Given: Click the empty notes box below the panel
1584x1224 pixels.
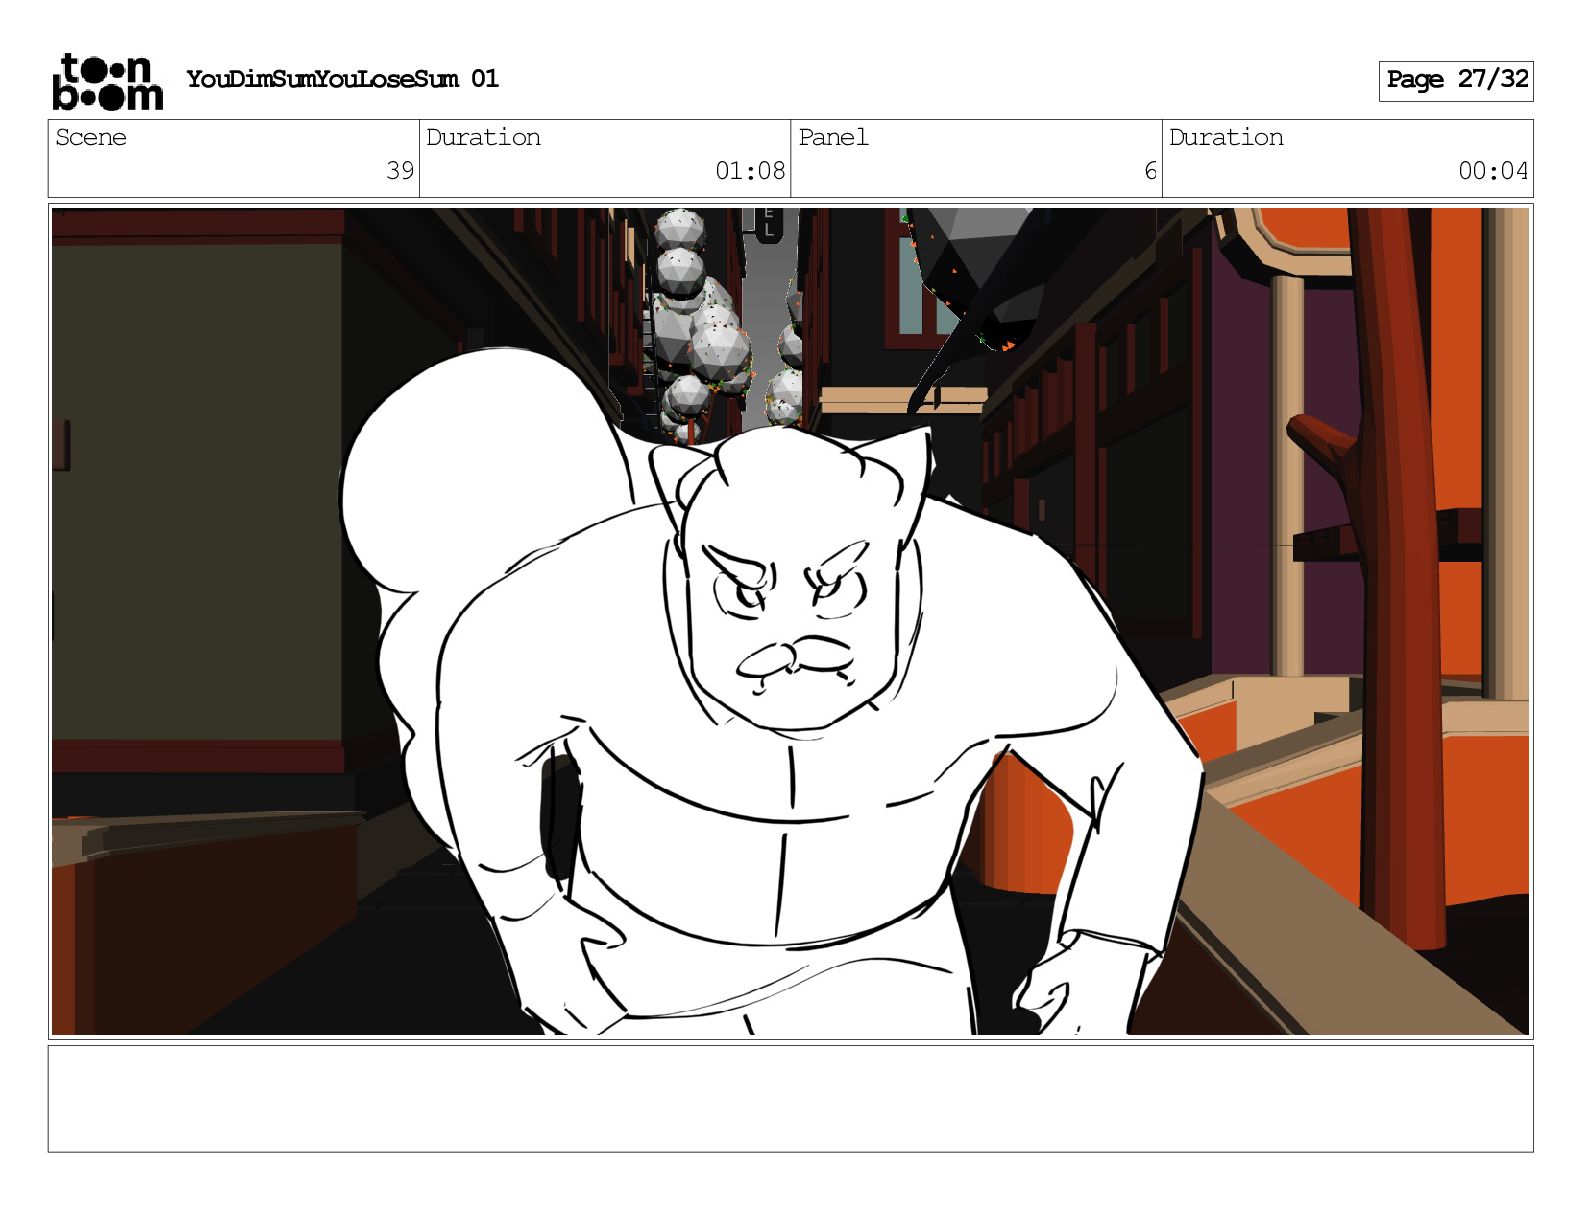Looking at the screenshot, I should point(790,1099).
